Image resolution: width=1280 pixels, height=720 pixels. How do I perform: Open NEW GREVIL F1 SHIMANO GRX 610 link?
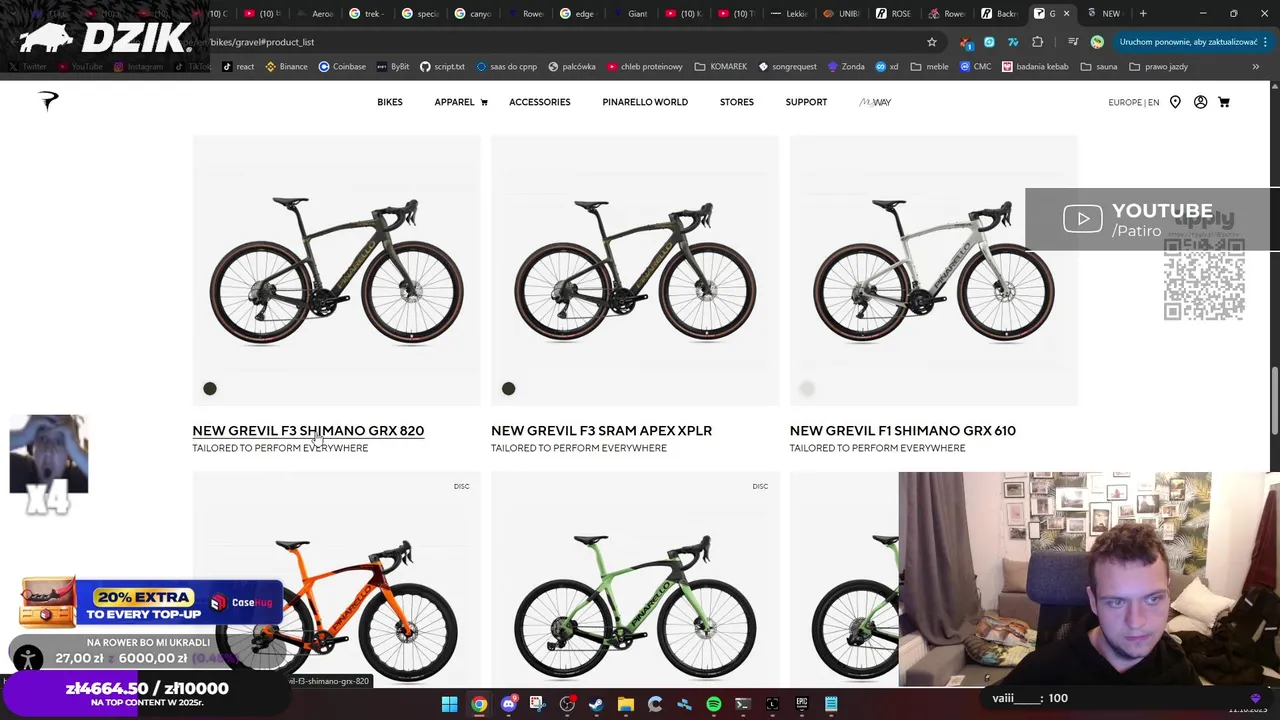point(902,431)
